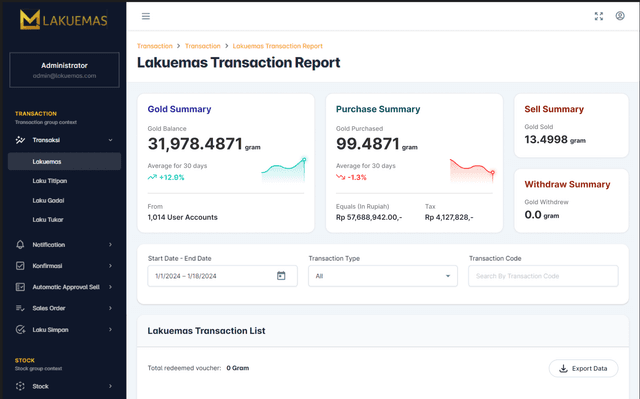
Task: Toggle fullscreen mode icon
Action: click(x=599, y=16)
